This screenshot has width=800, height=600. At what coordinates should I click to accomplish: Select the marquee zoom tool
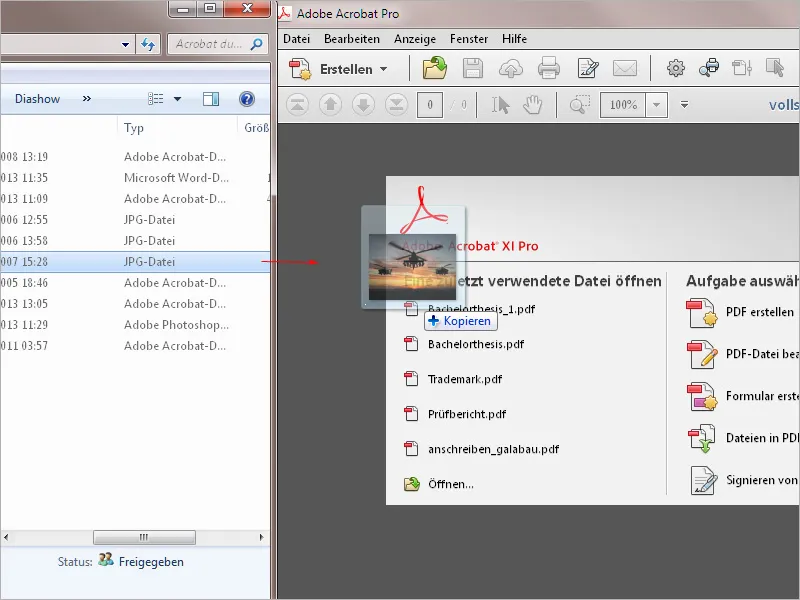[580, 104]
